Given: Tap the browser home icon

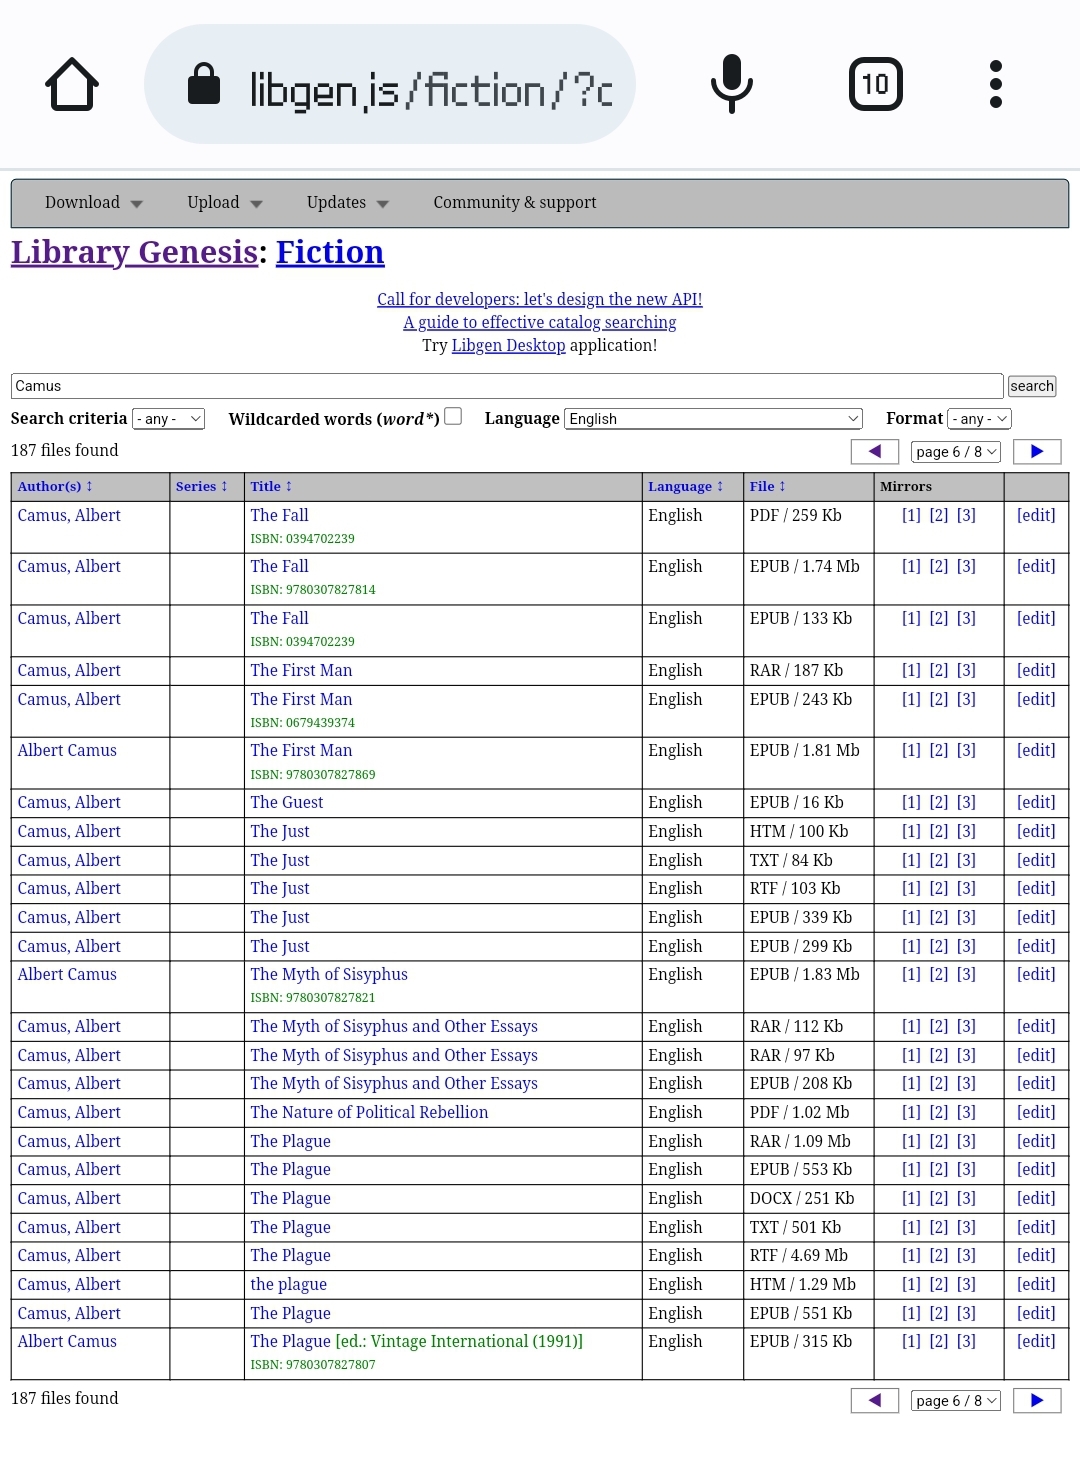Looking at the screenshot, I should 72,84.
